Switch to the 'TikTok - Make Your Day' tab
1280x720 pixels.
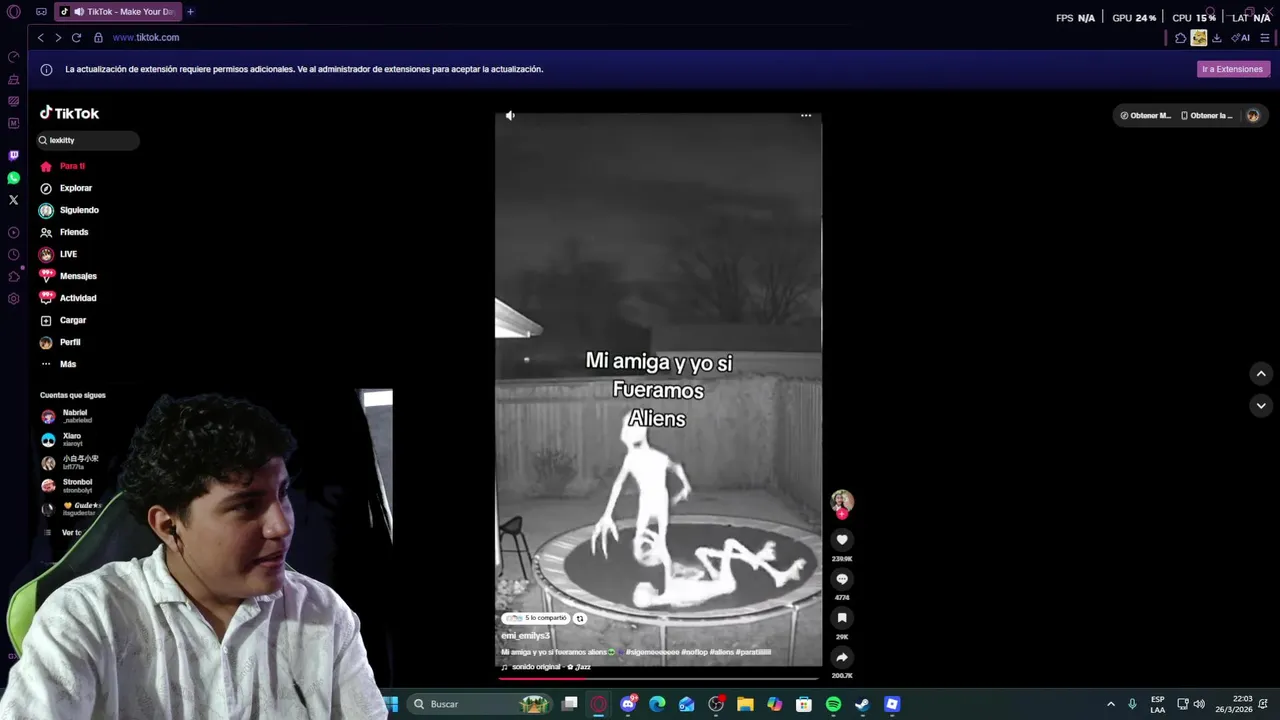[118, 12]
